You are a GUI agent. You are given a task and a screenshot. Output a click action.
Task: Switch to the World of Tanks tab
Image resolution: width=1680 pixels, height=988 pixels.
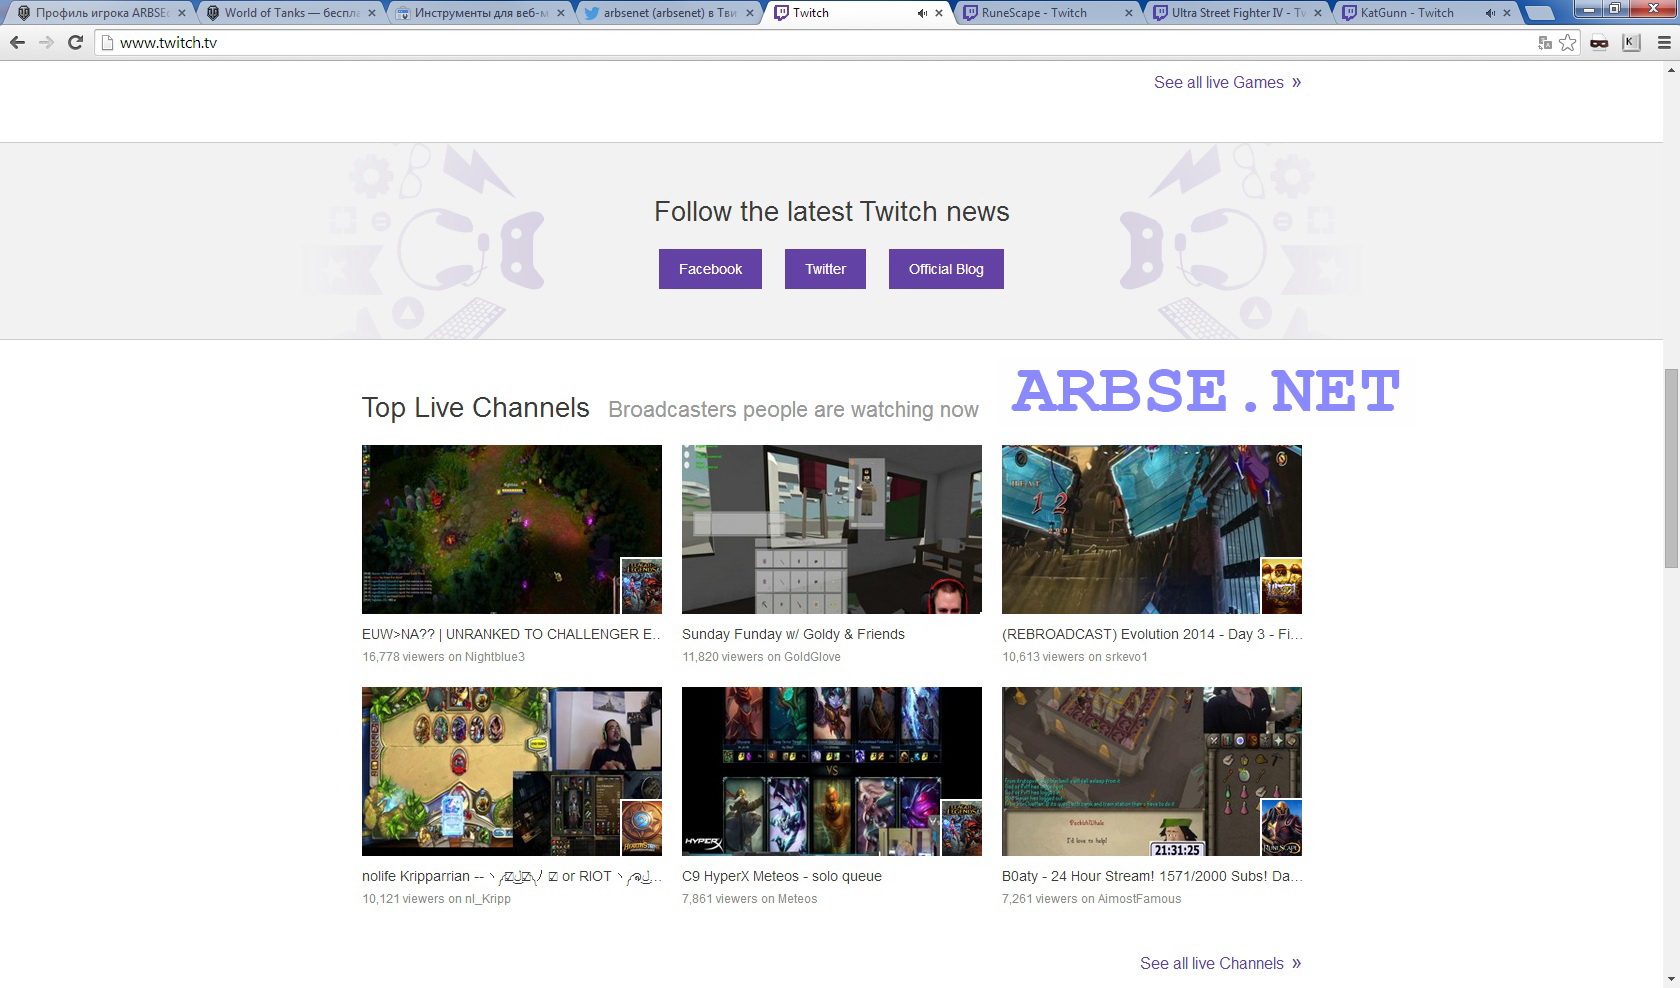[x=290, y=13]
